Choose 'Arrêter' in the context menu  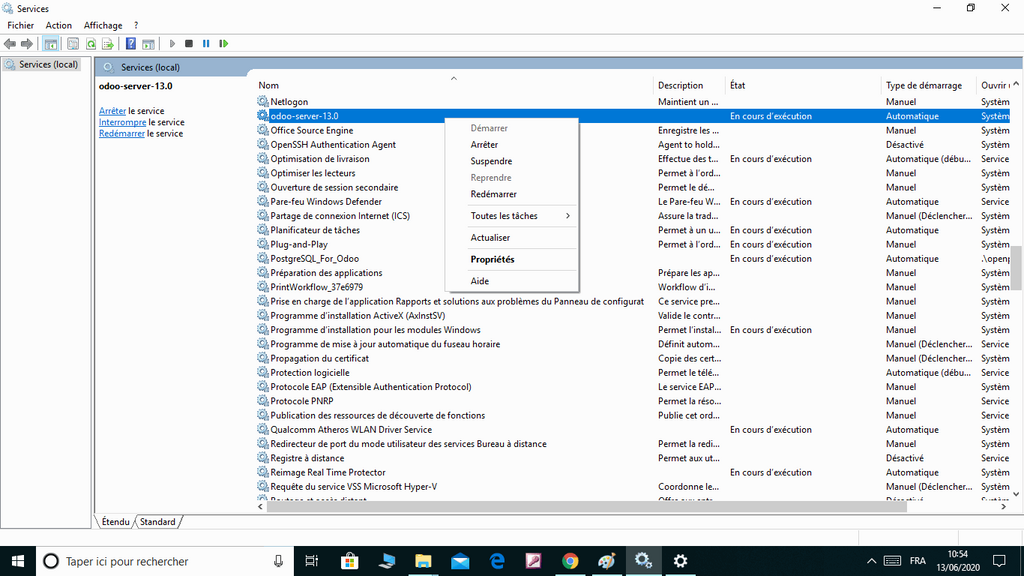click(484, 145)
